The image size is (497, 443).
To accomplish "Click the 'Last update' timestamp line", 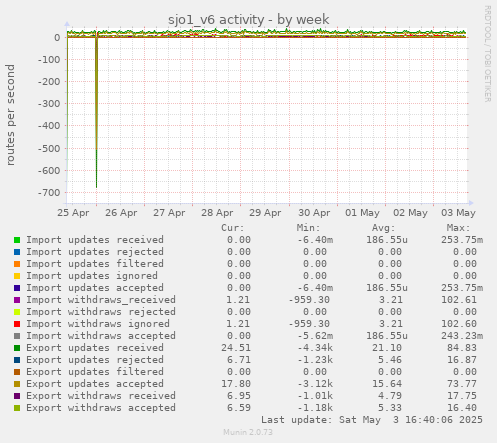I will tap(372, 420).
